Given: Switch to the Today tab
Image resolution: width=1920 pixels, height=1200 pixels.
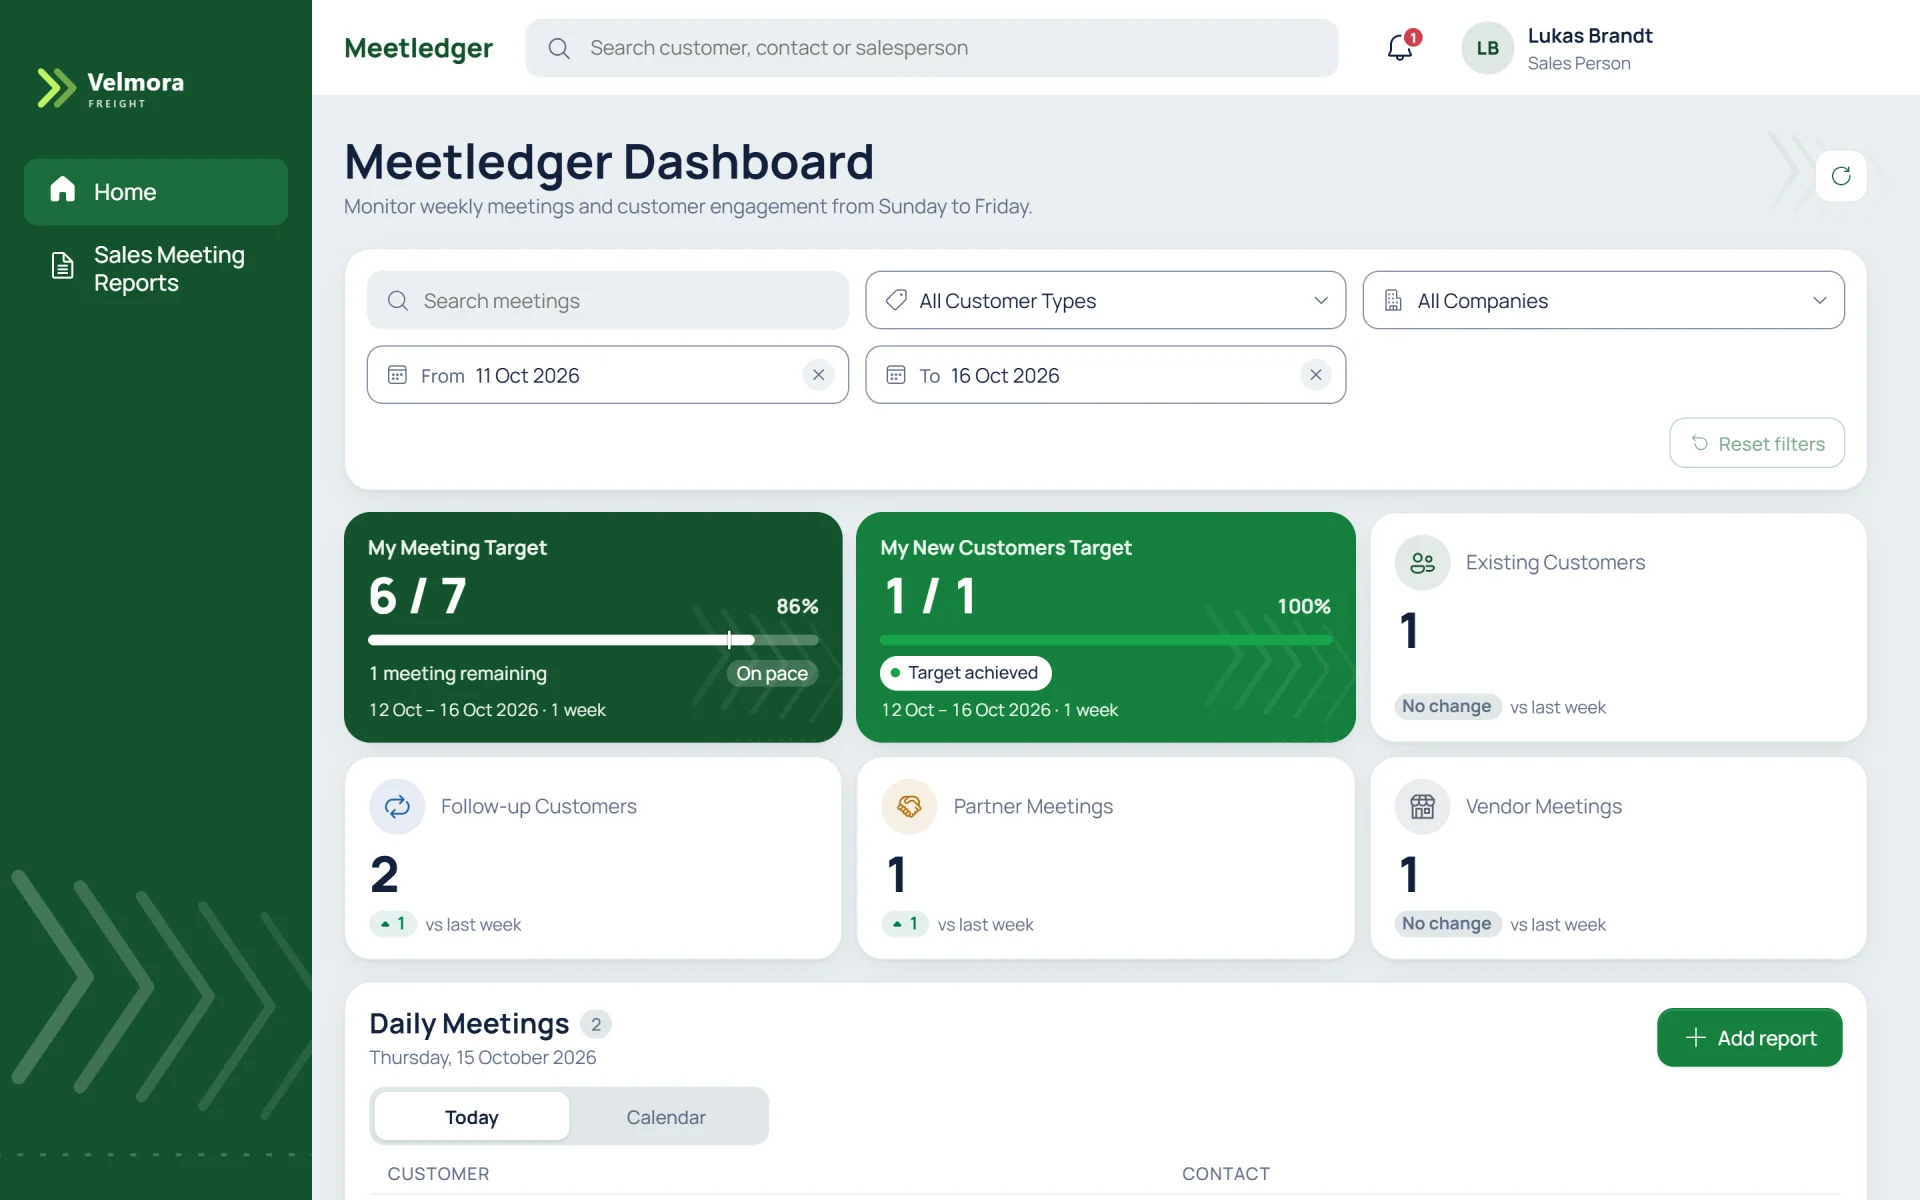Looking at the screenshot, I should click(471, 1117).
